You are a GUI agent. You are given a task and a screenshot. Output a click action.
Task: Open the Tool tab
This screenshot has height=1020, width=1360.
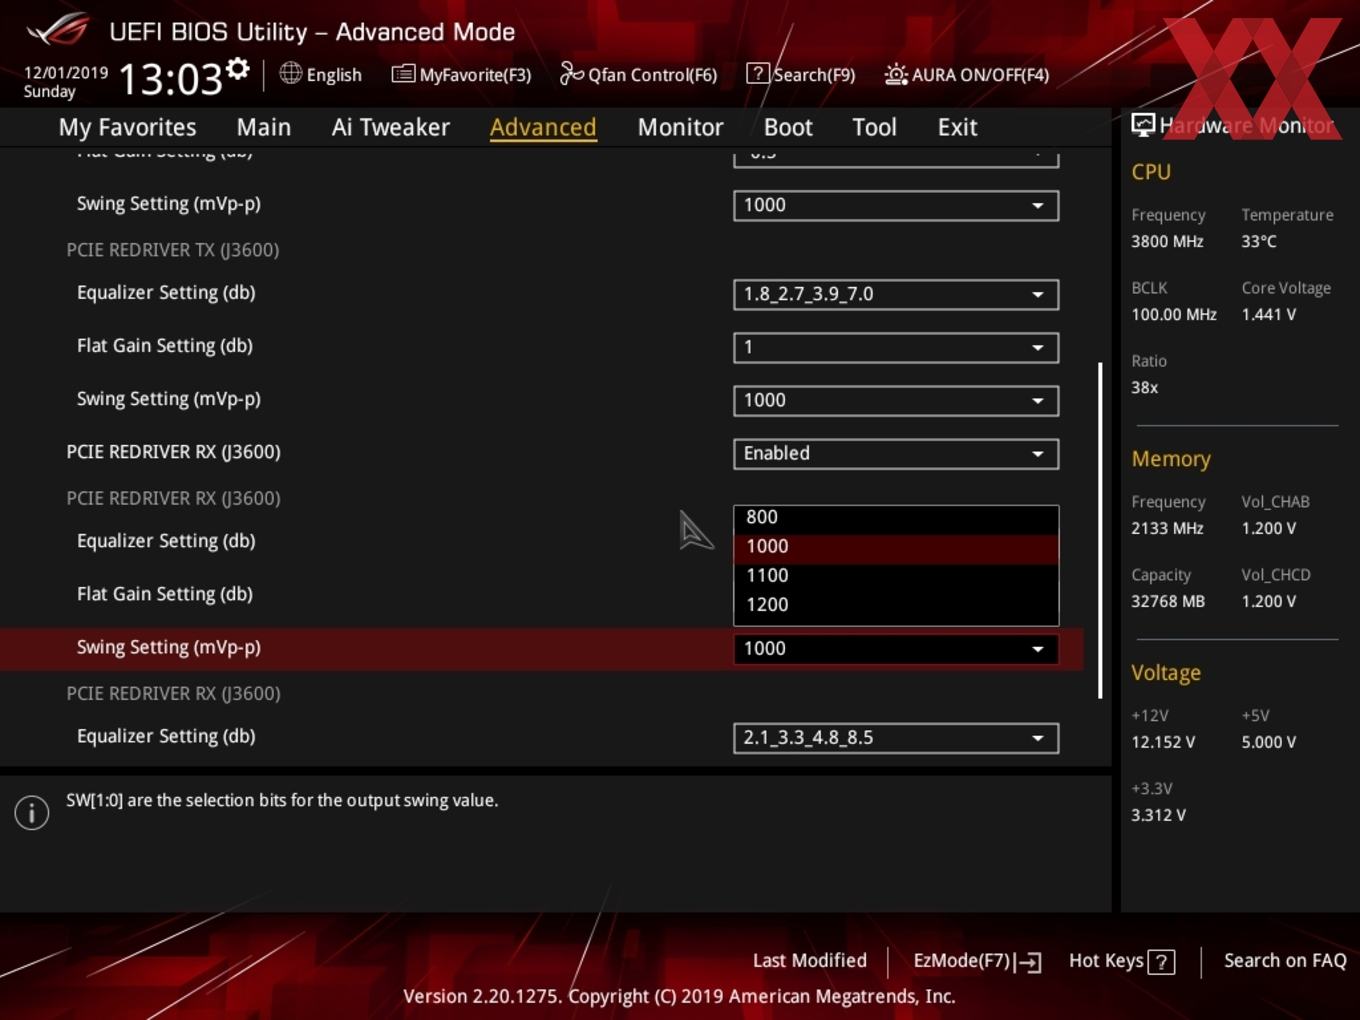pyautogui.click(x=874, y=127)
